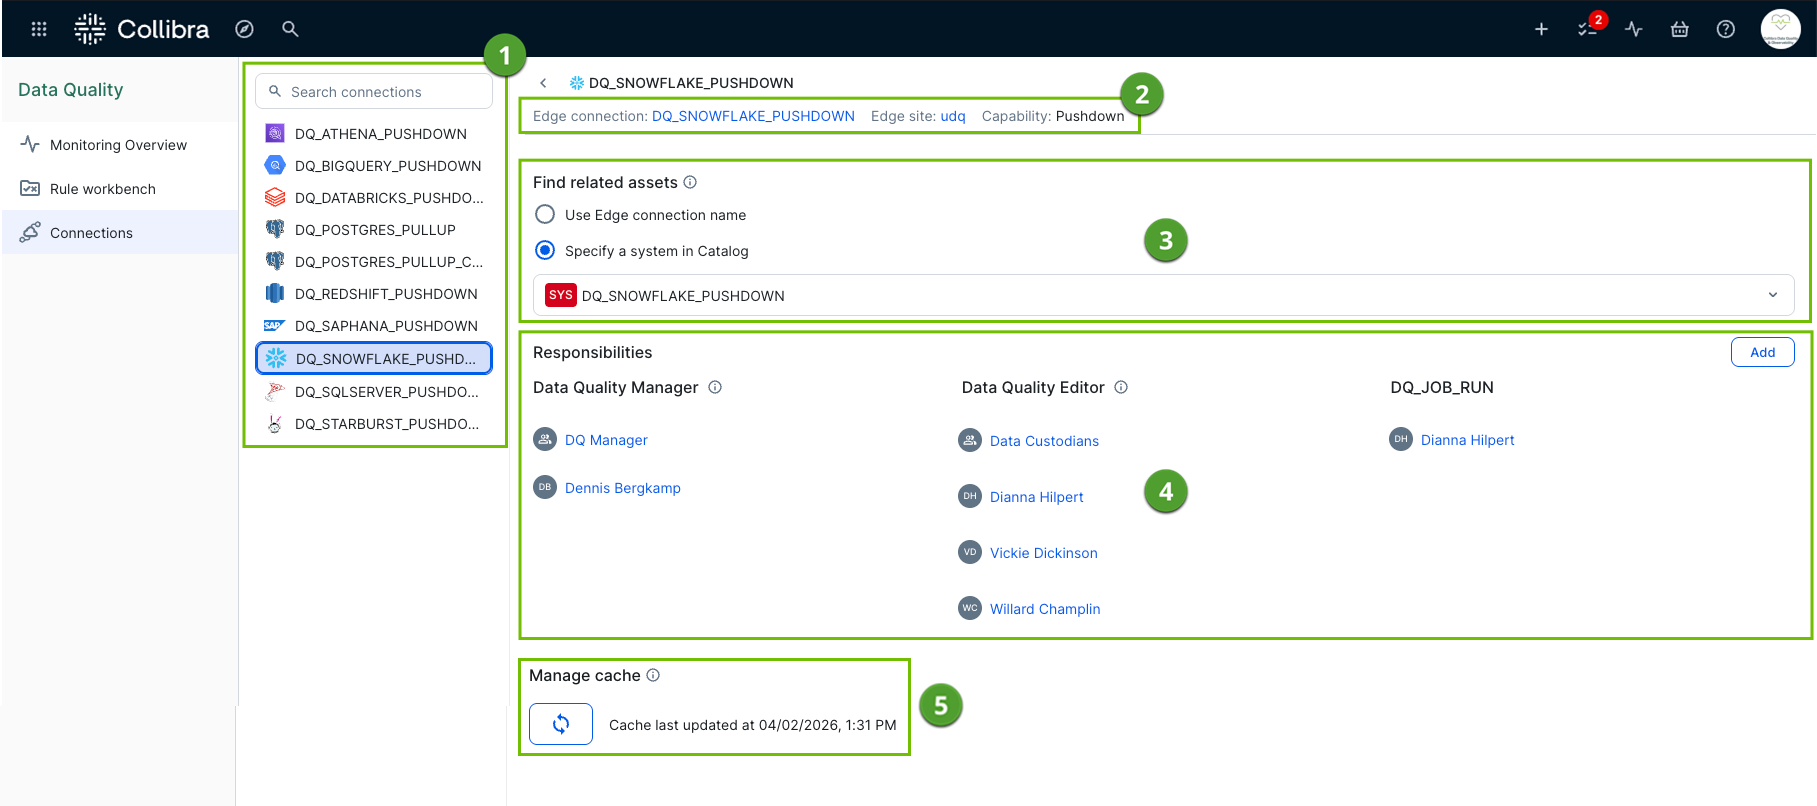The height and width of the screenshot is (806, 1817).
Task: Select Use Edge connection name option
Action: point(545,214)
